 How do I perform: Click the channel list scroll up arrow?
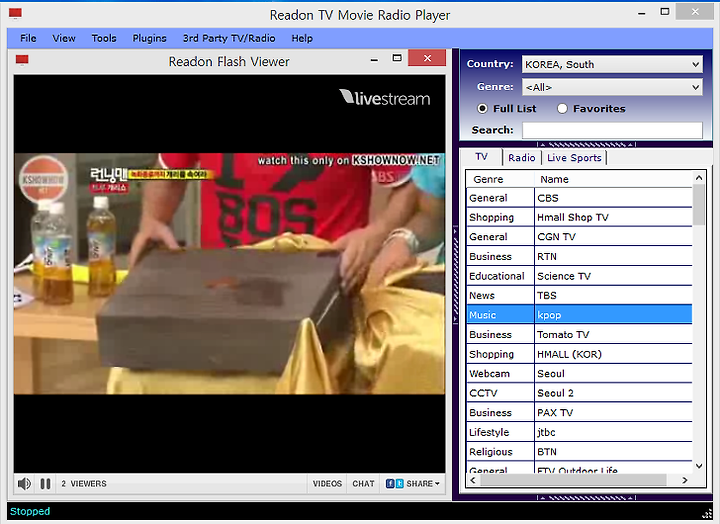click(699, 178)
